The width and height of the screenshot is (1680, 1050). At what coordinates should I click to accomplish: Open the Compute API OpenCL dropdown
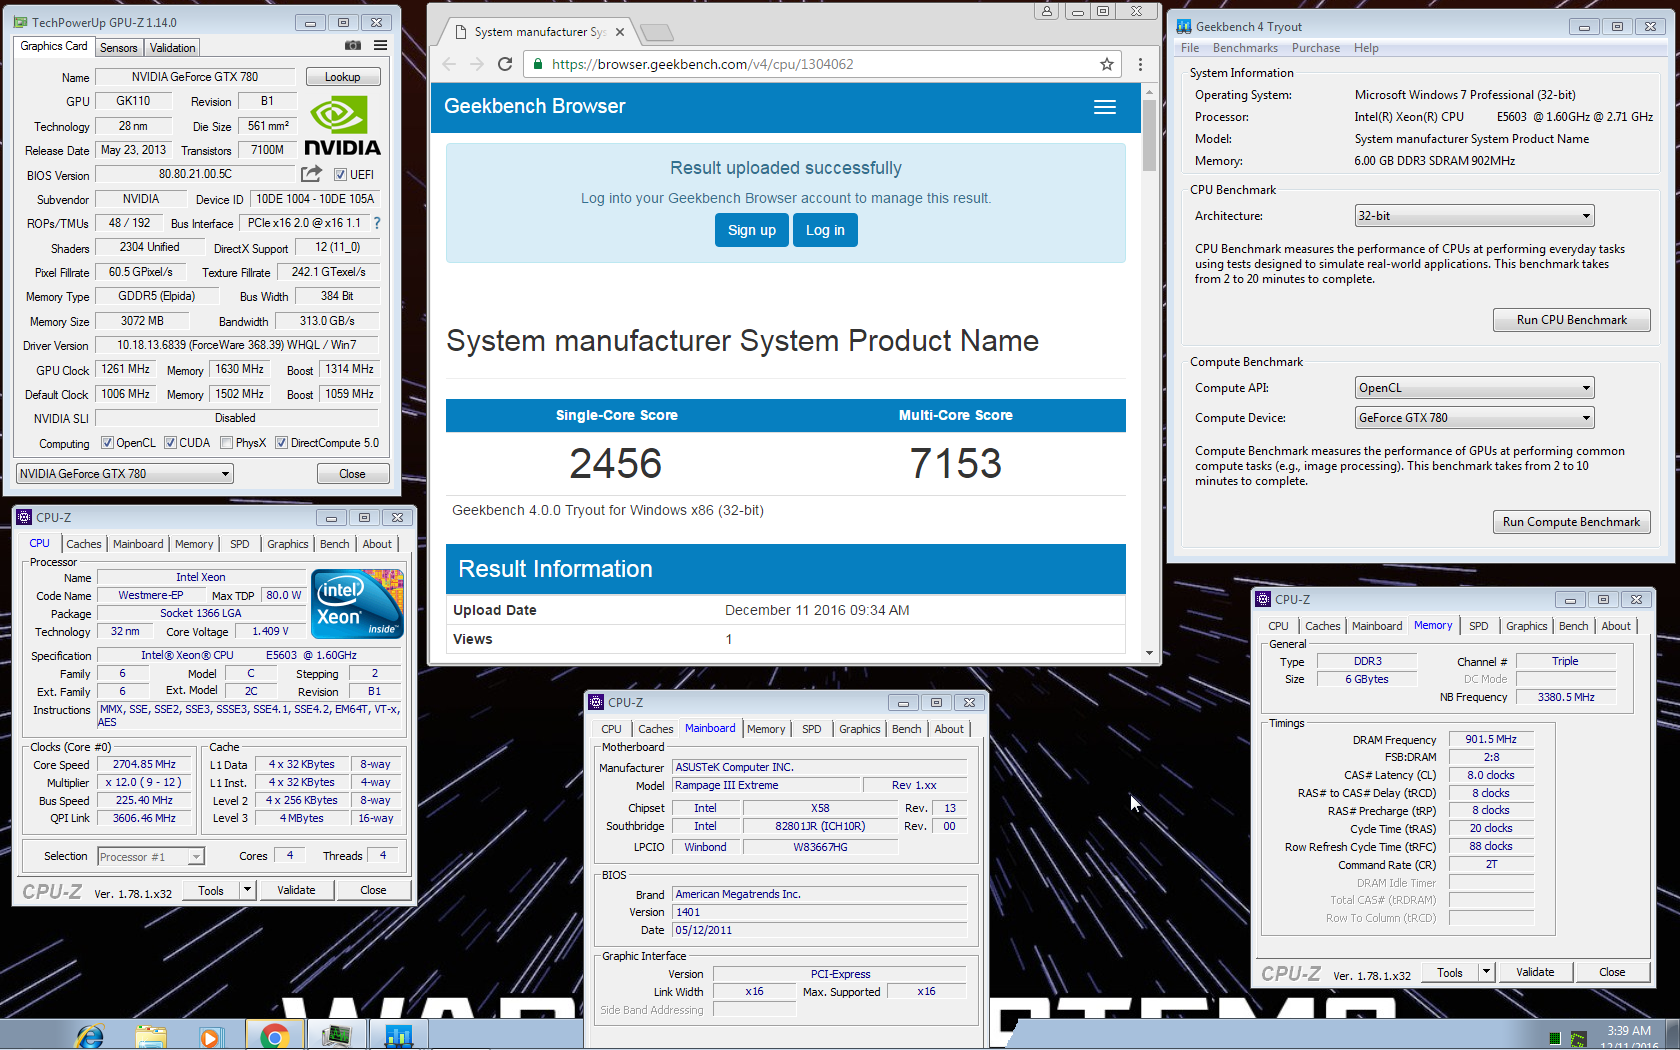click(x=1475, y=388)
